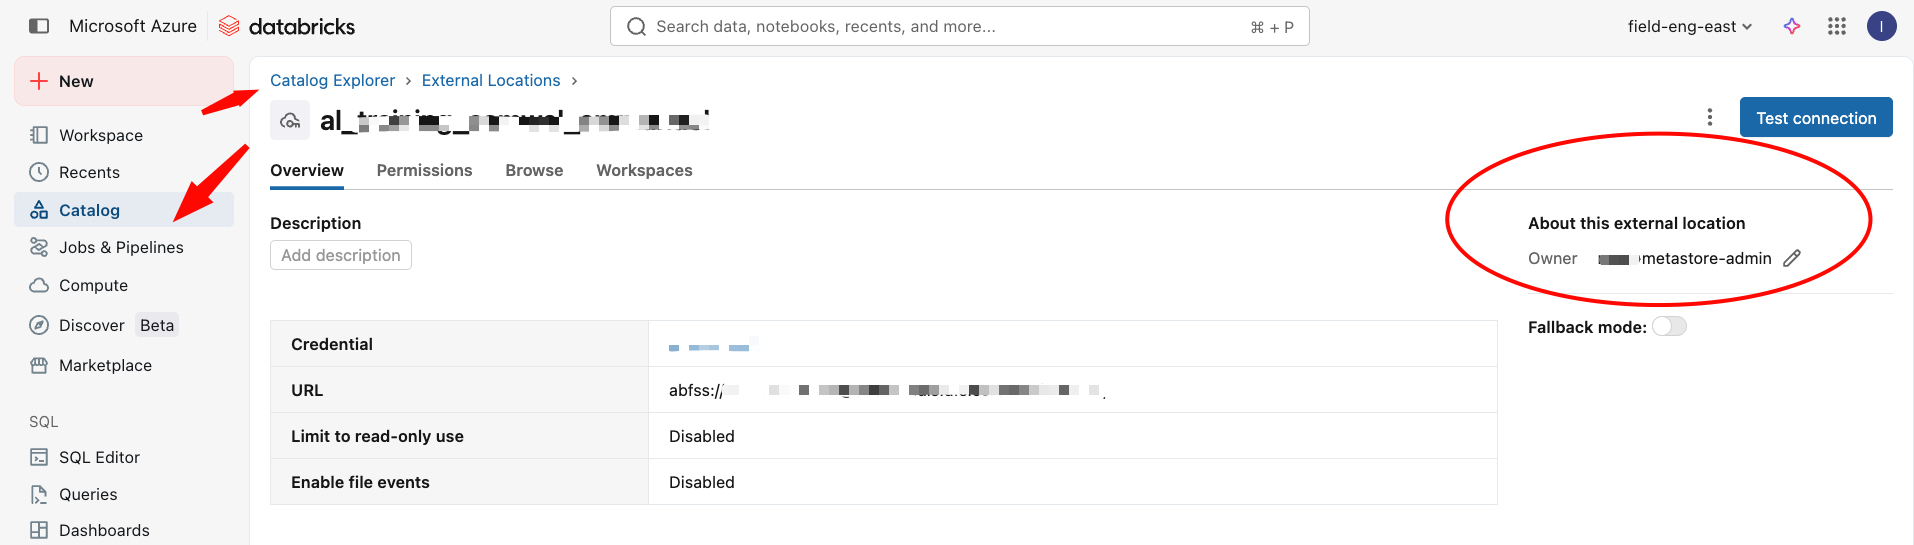Switch to the Permissions tab
Image resolution: width=1914 pixels, height=545 pixels.
424,170
